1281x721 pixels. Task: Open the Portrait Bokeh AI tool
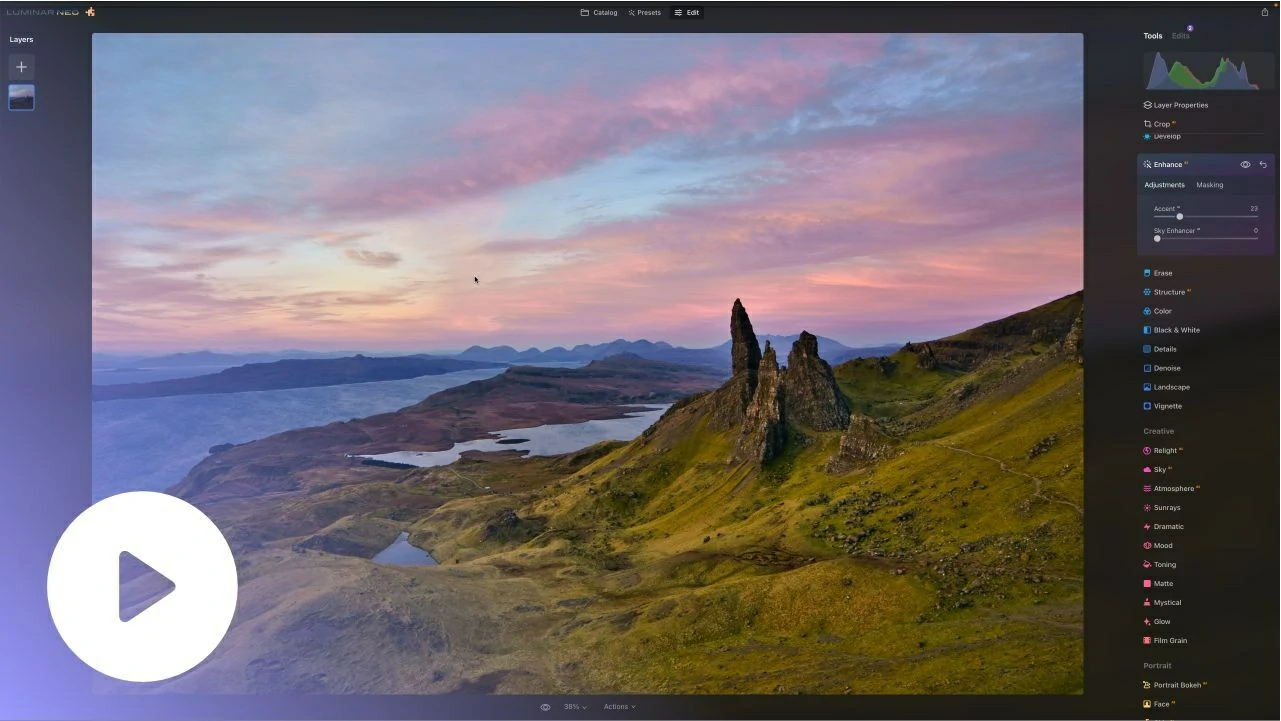tap(1175, 685)
